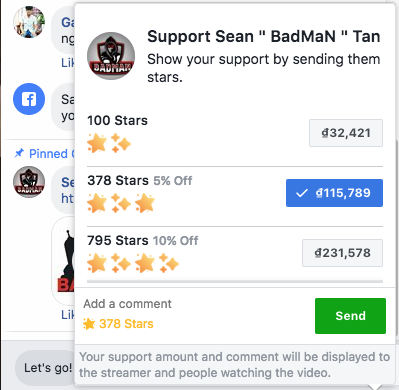
Task: Click the 378 Stars package label
Action: coord(118,181)
